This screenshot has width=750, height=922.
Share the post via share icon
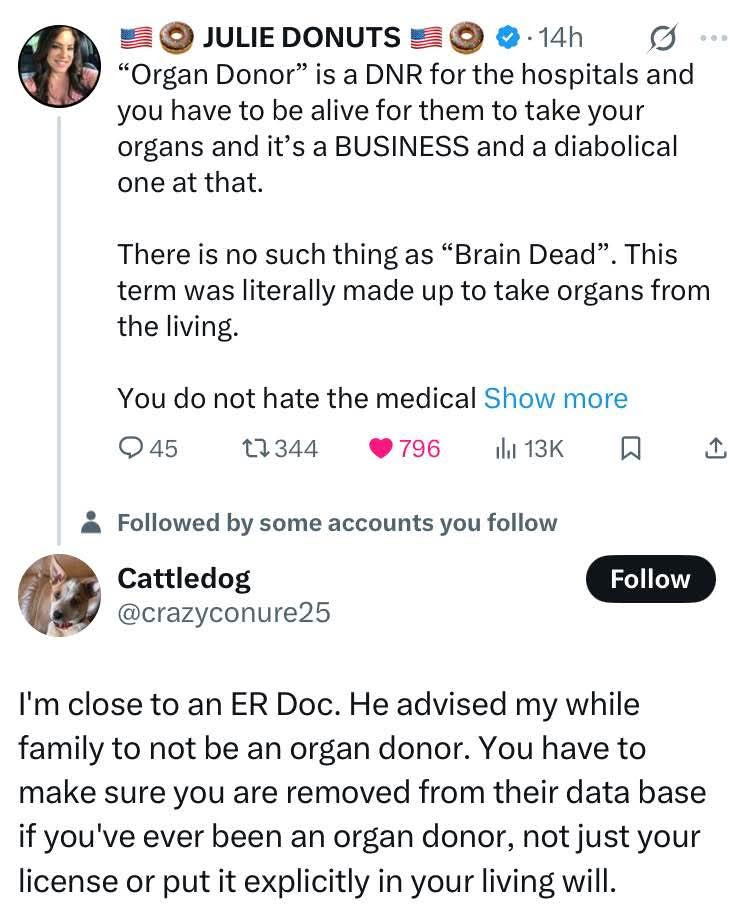click(715, 450)
